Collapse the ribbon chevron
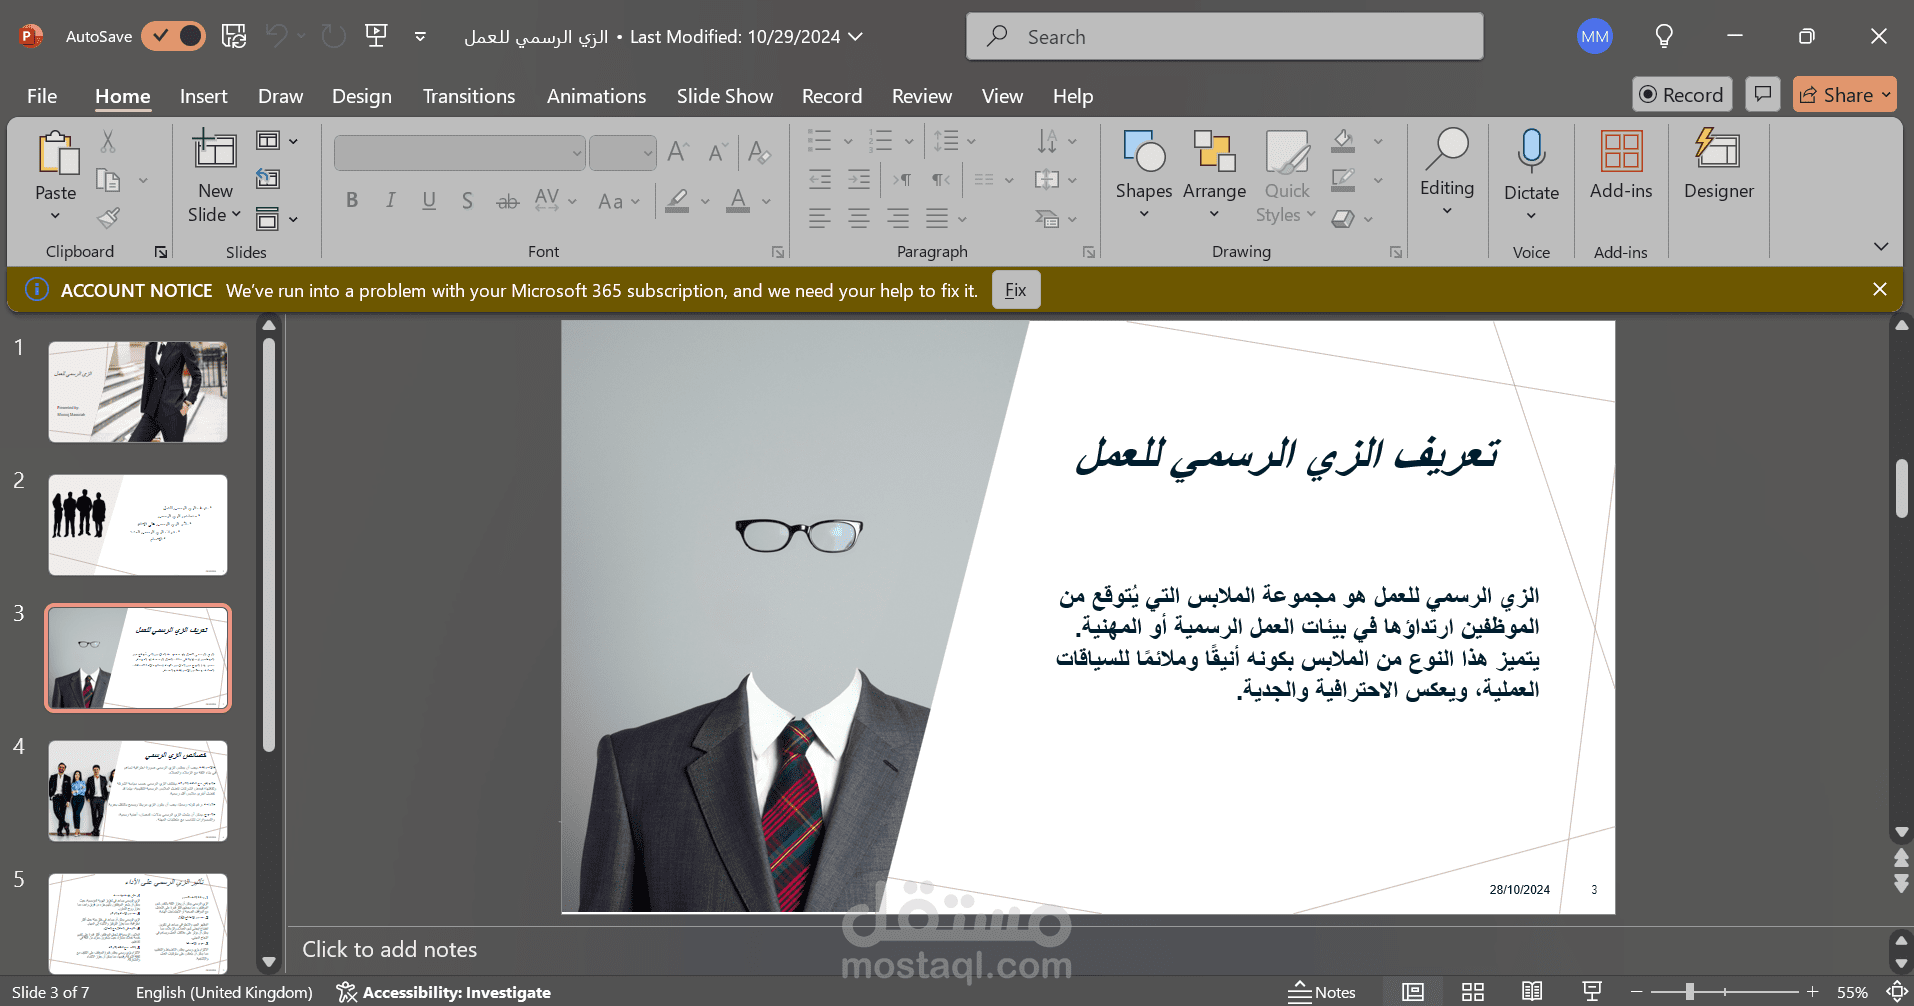The width and height of the screenshot is (1914, 1006). tap(1881, 246)
